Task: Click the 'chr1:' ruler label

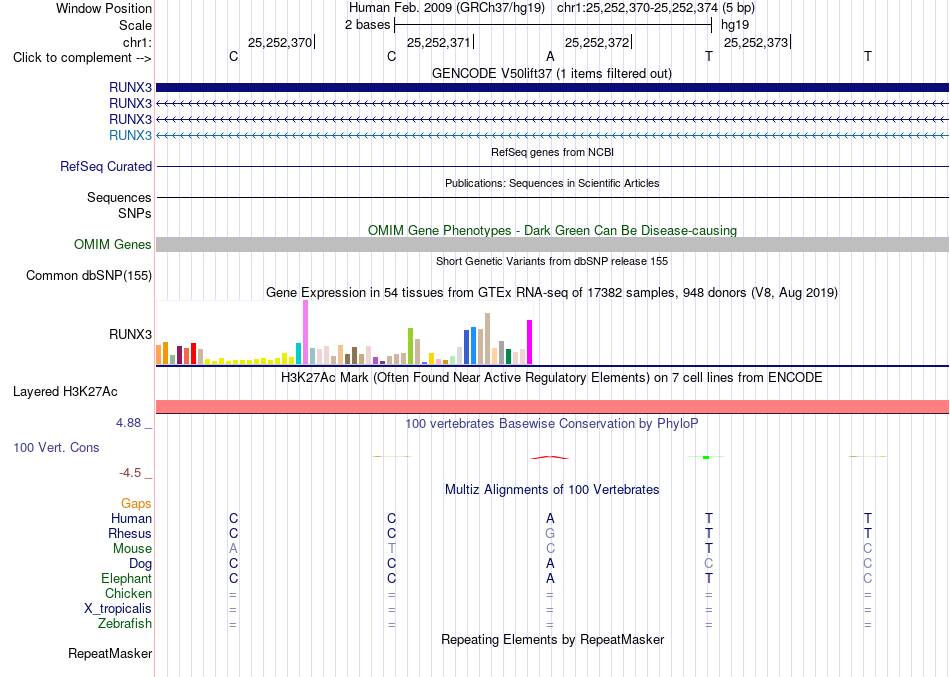Action: coord(137,42)
